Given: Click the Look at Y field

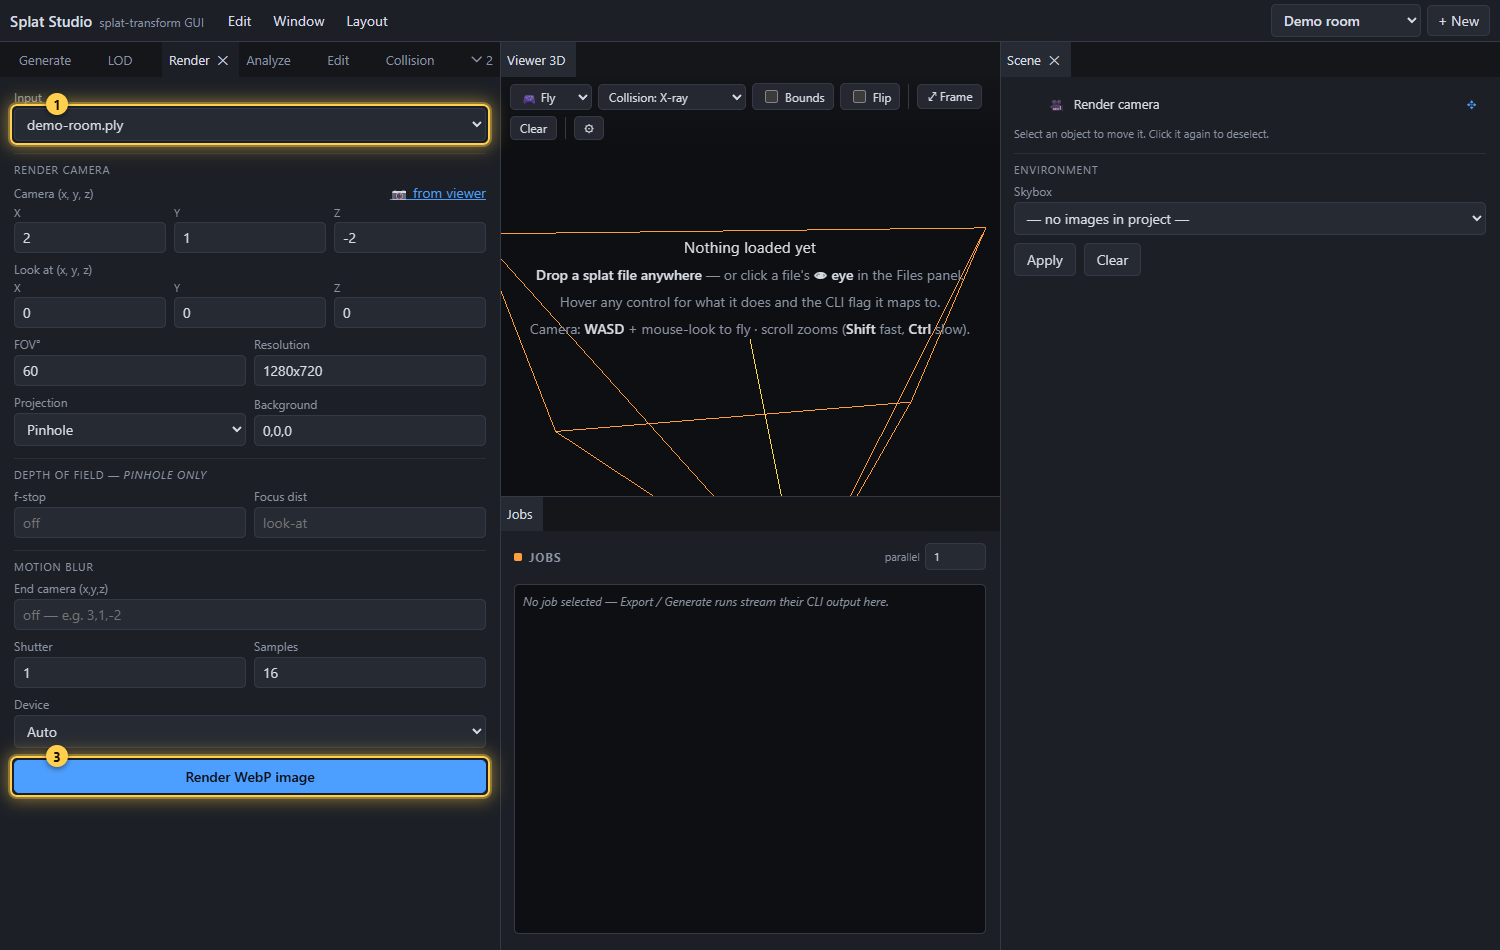Looking at the screenshot, I should click(250, 313).
